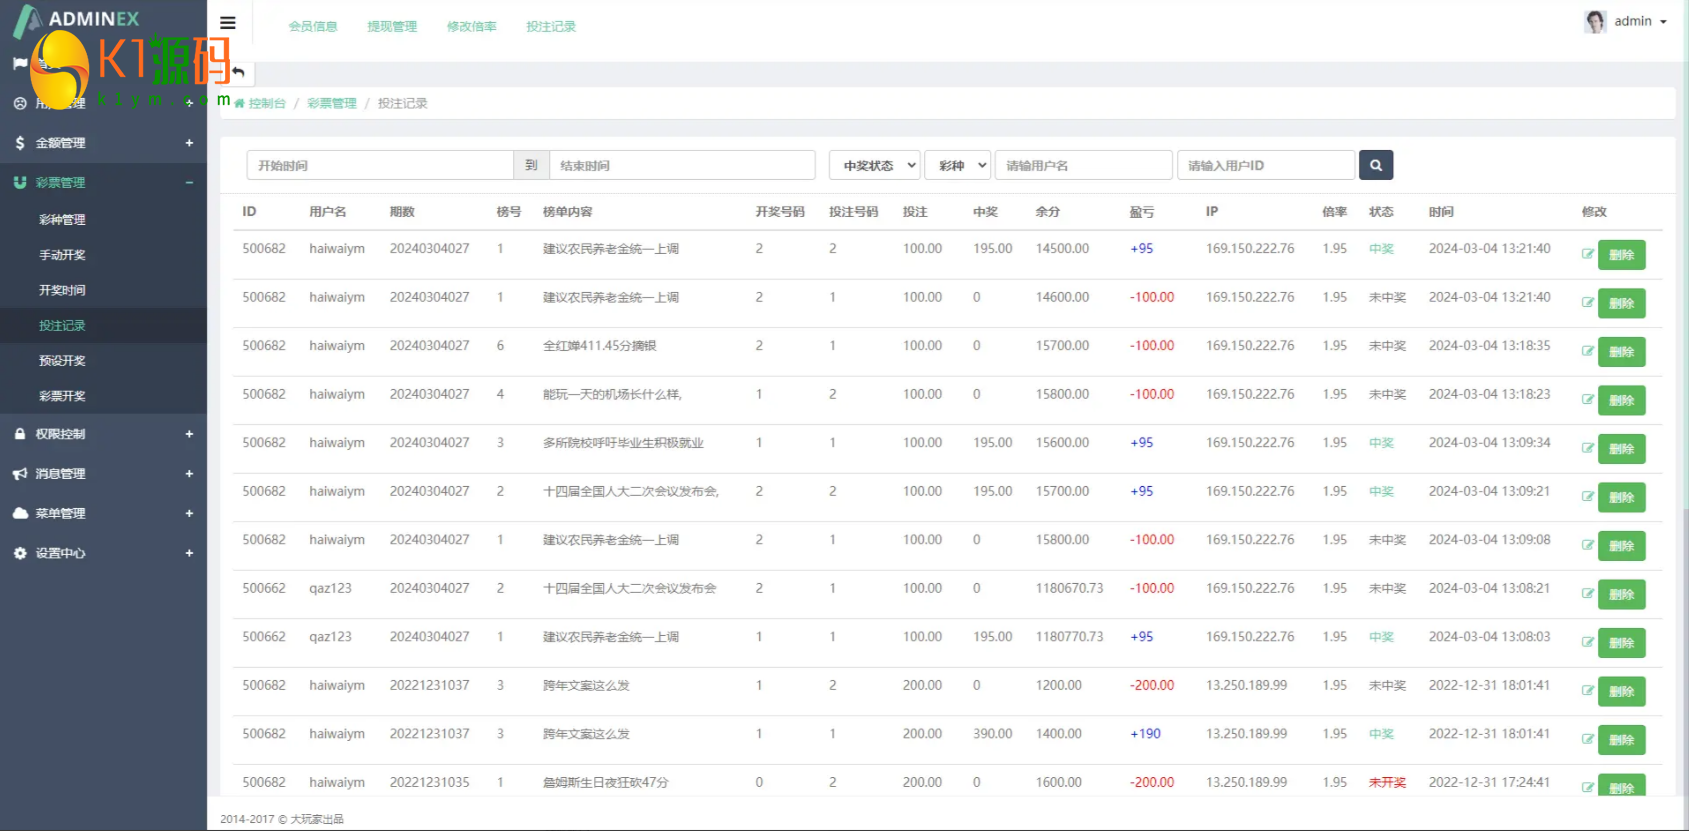Screen dimensions: 1689x831
Task: Open the 中奖状态 dropdown filter
Action: pyautogui.click(x=874, y=165)
